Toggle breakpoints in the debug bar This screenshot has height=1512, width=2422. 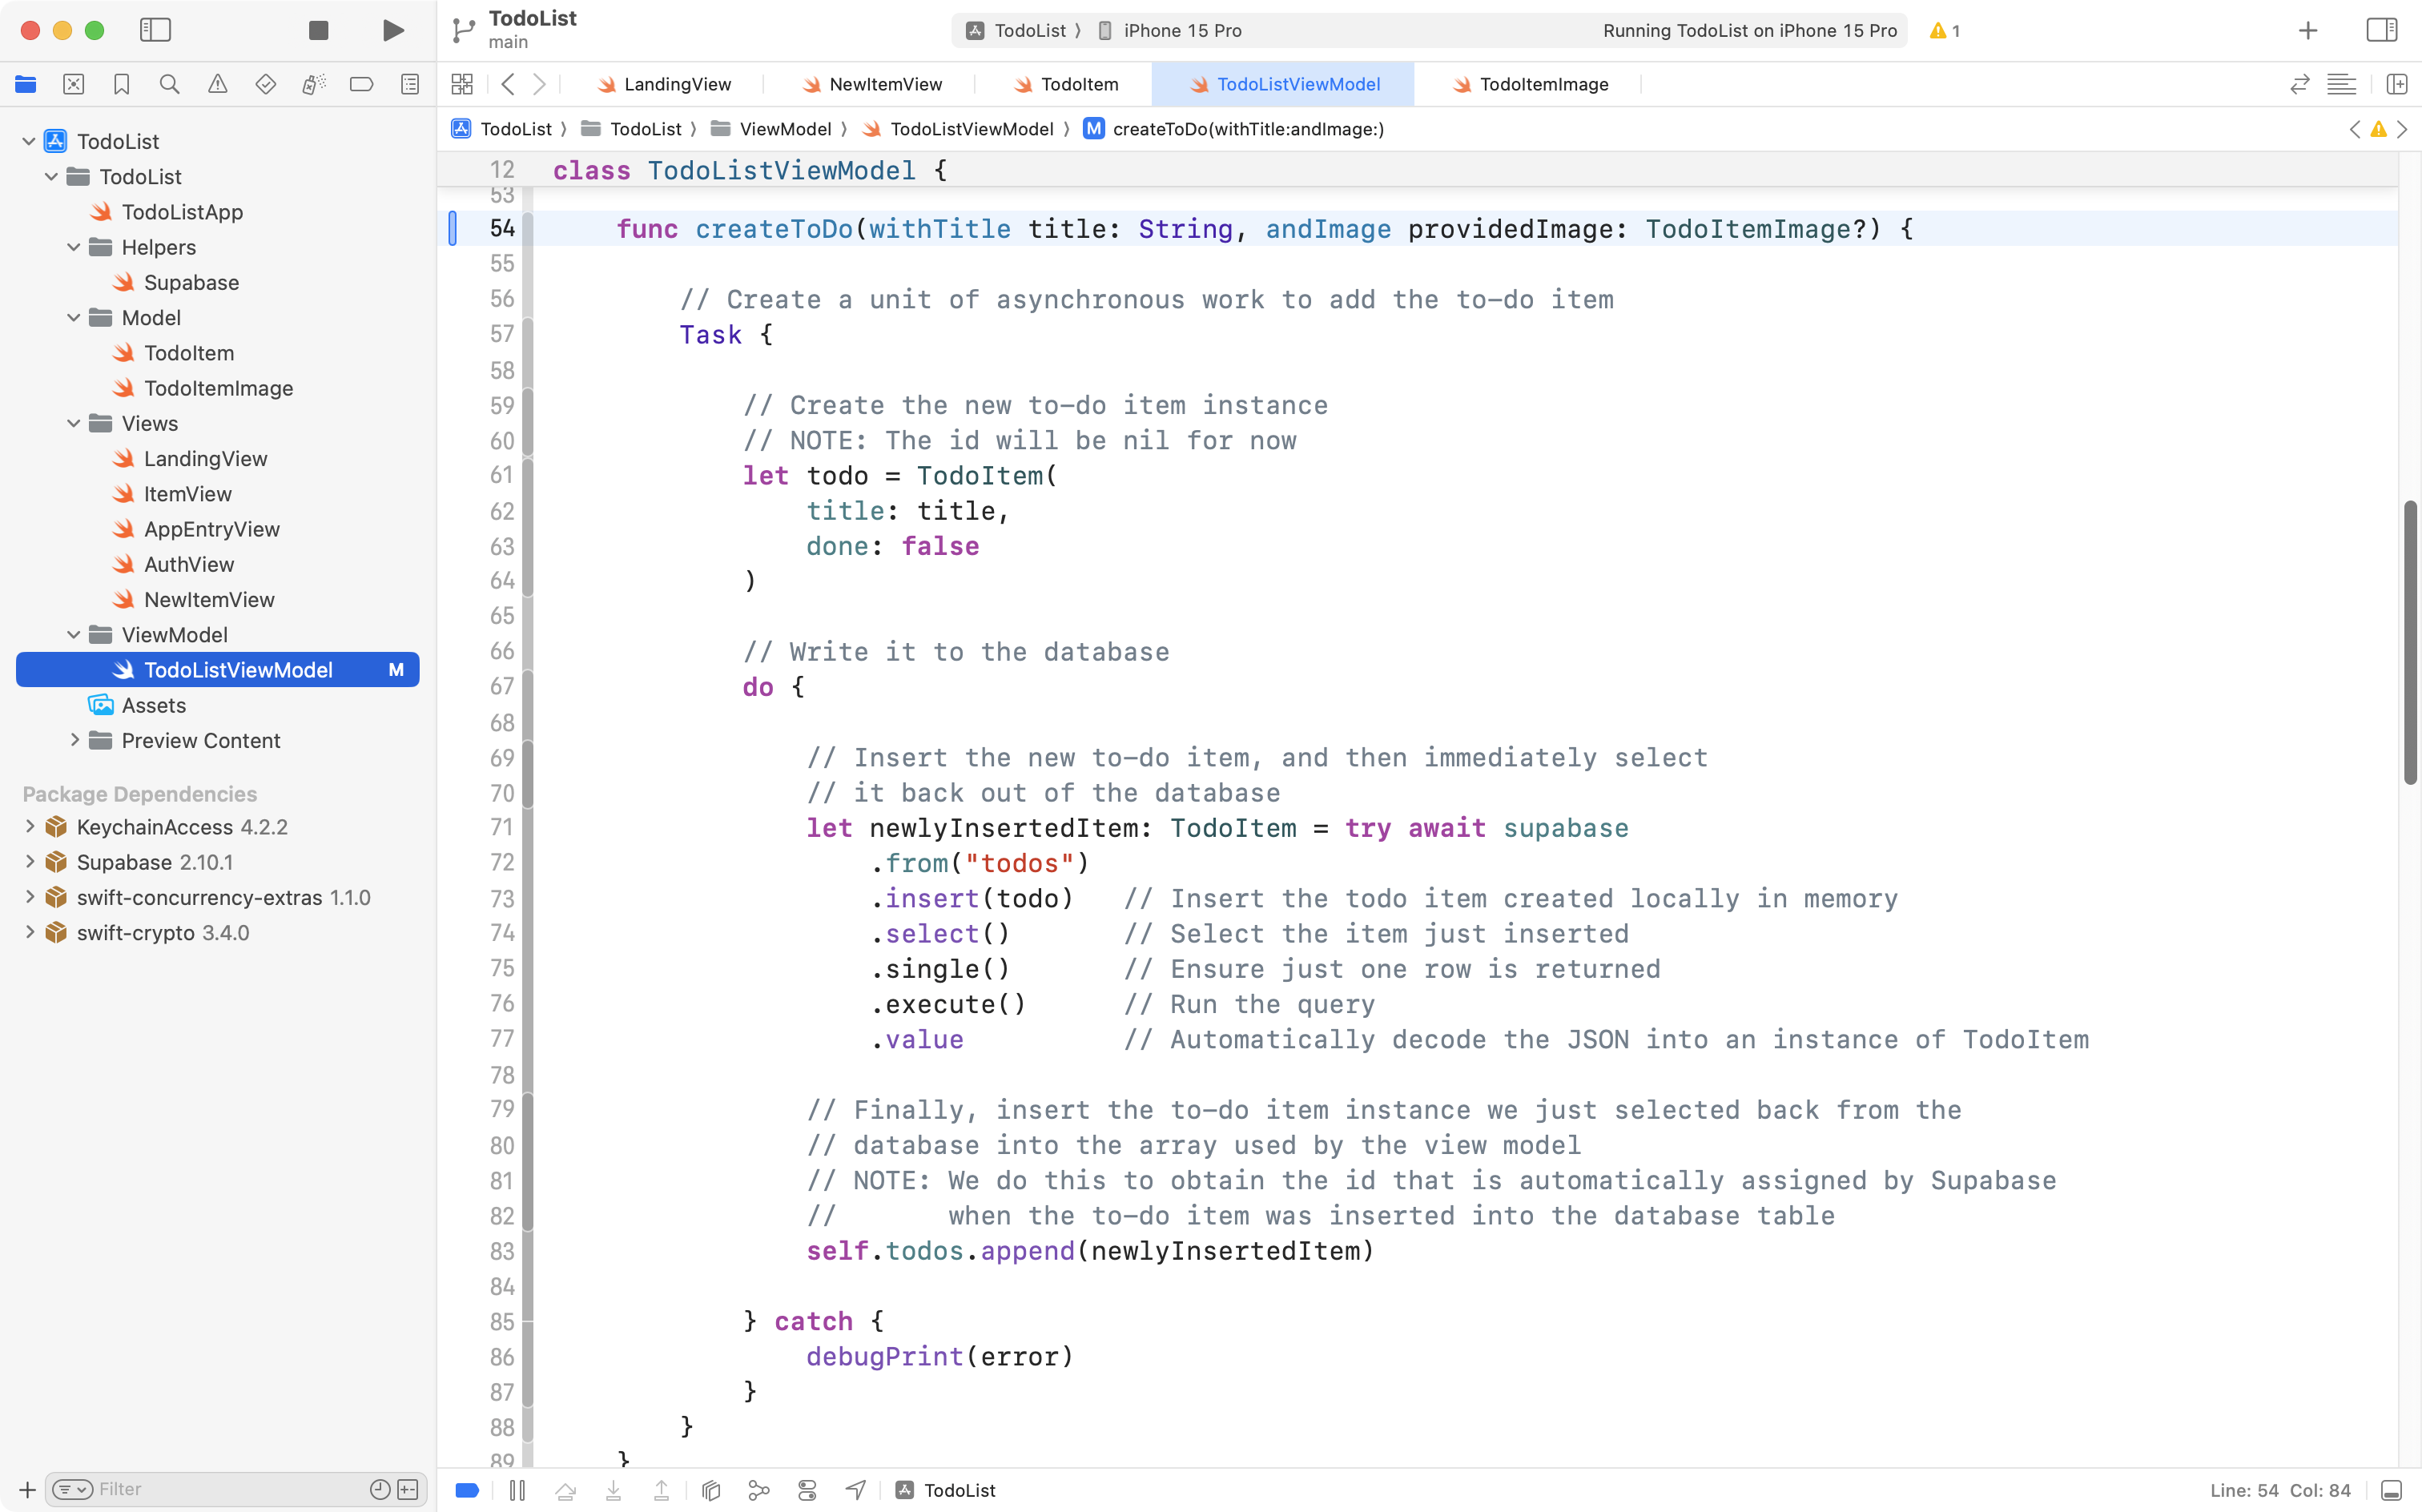click(x=466, y=1489)
